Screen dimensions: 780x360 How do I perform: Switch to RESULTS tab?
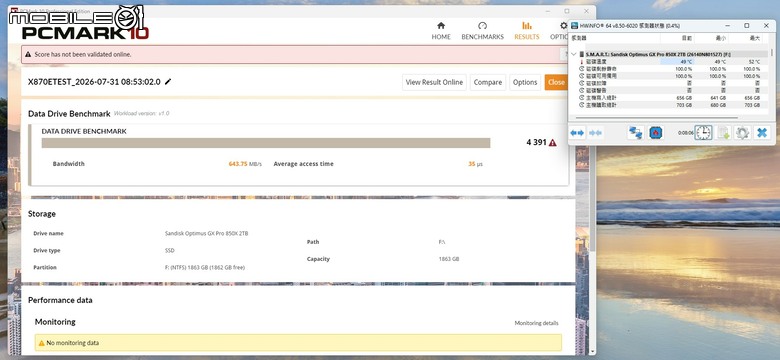pyautogui.click(x=526, y=31)
